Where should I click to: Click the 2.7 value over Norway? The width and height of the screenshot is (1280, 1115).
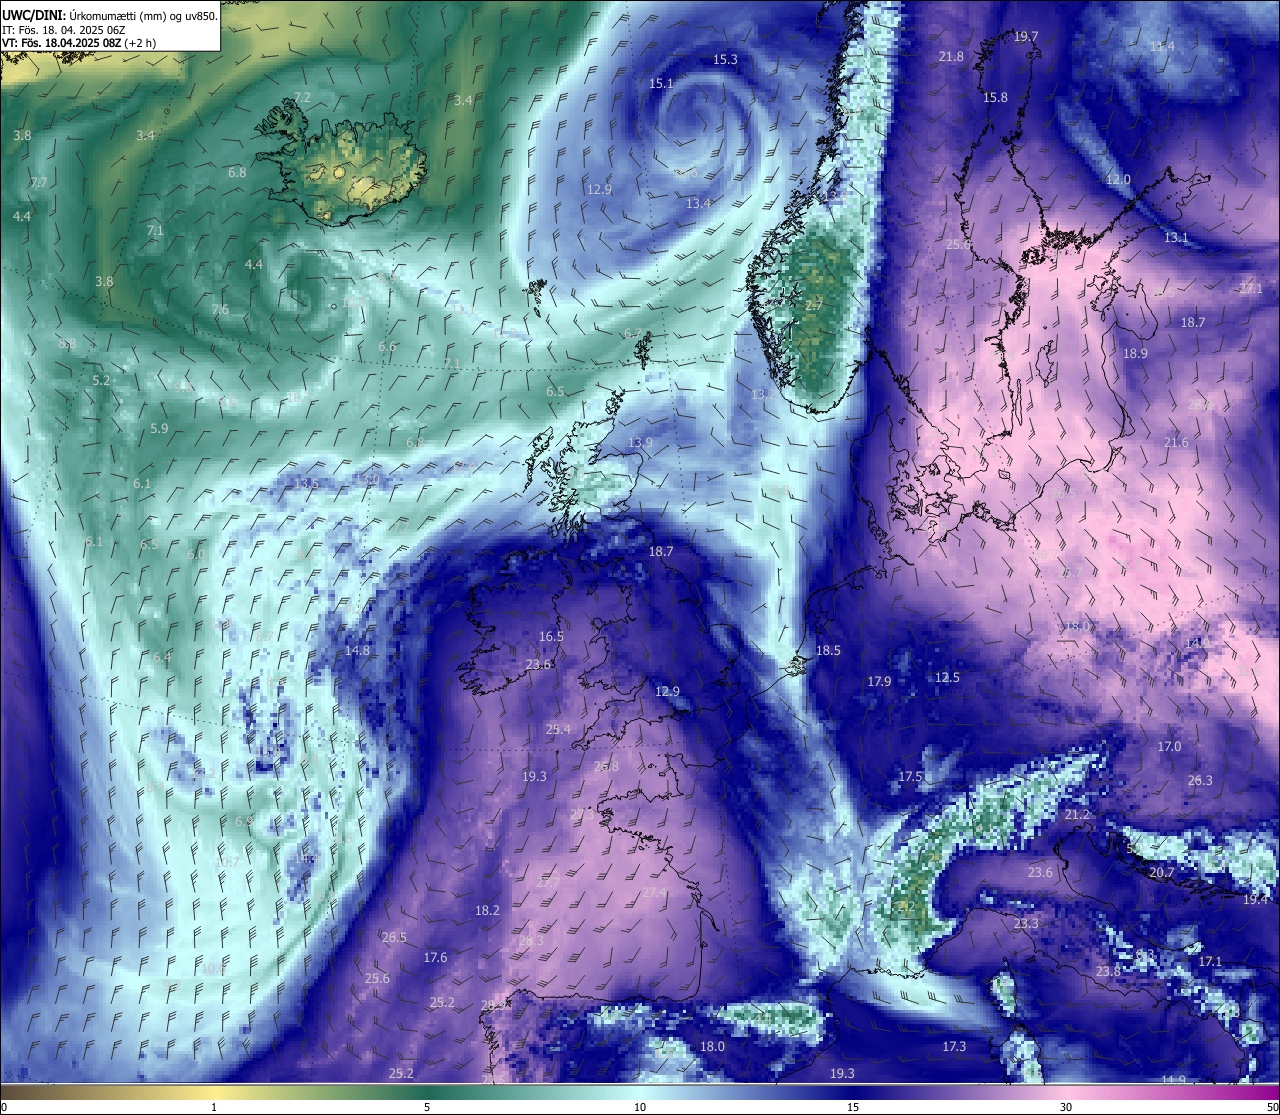(814, 304)
